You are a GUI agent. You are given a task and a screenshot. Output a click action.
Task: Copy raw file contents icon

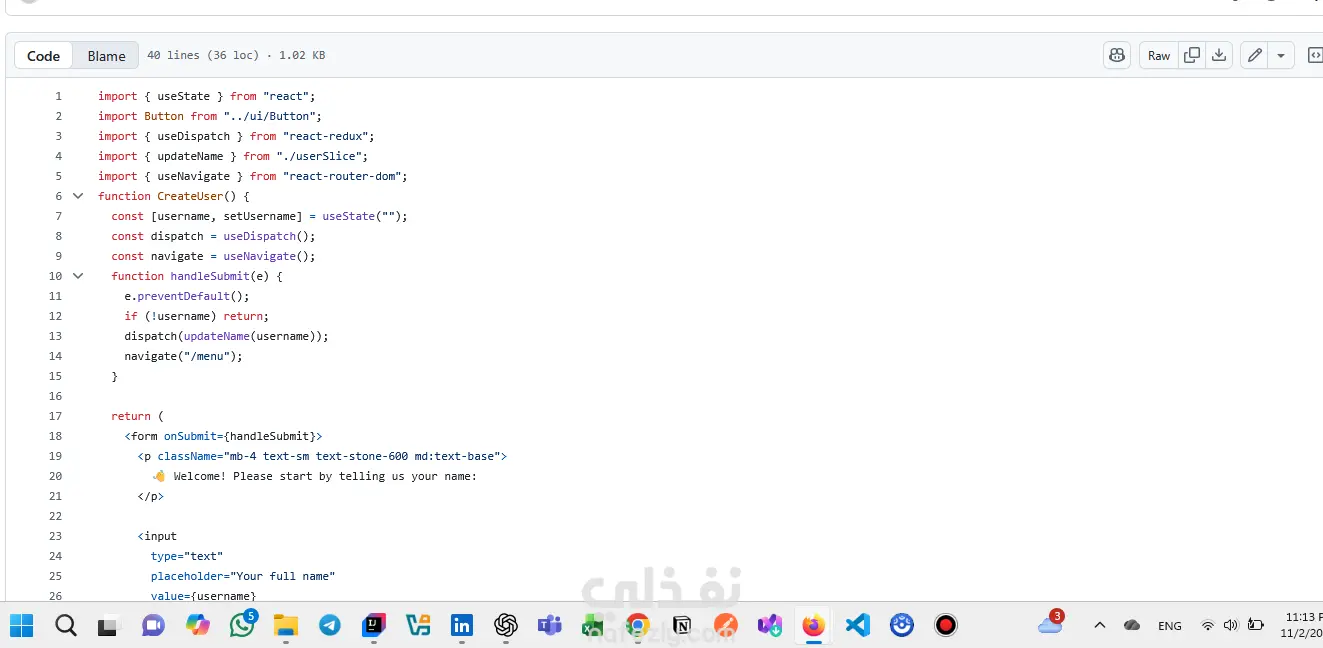point(1192,56)
